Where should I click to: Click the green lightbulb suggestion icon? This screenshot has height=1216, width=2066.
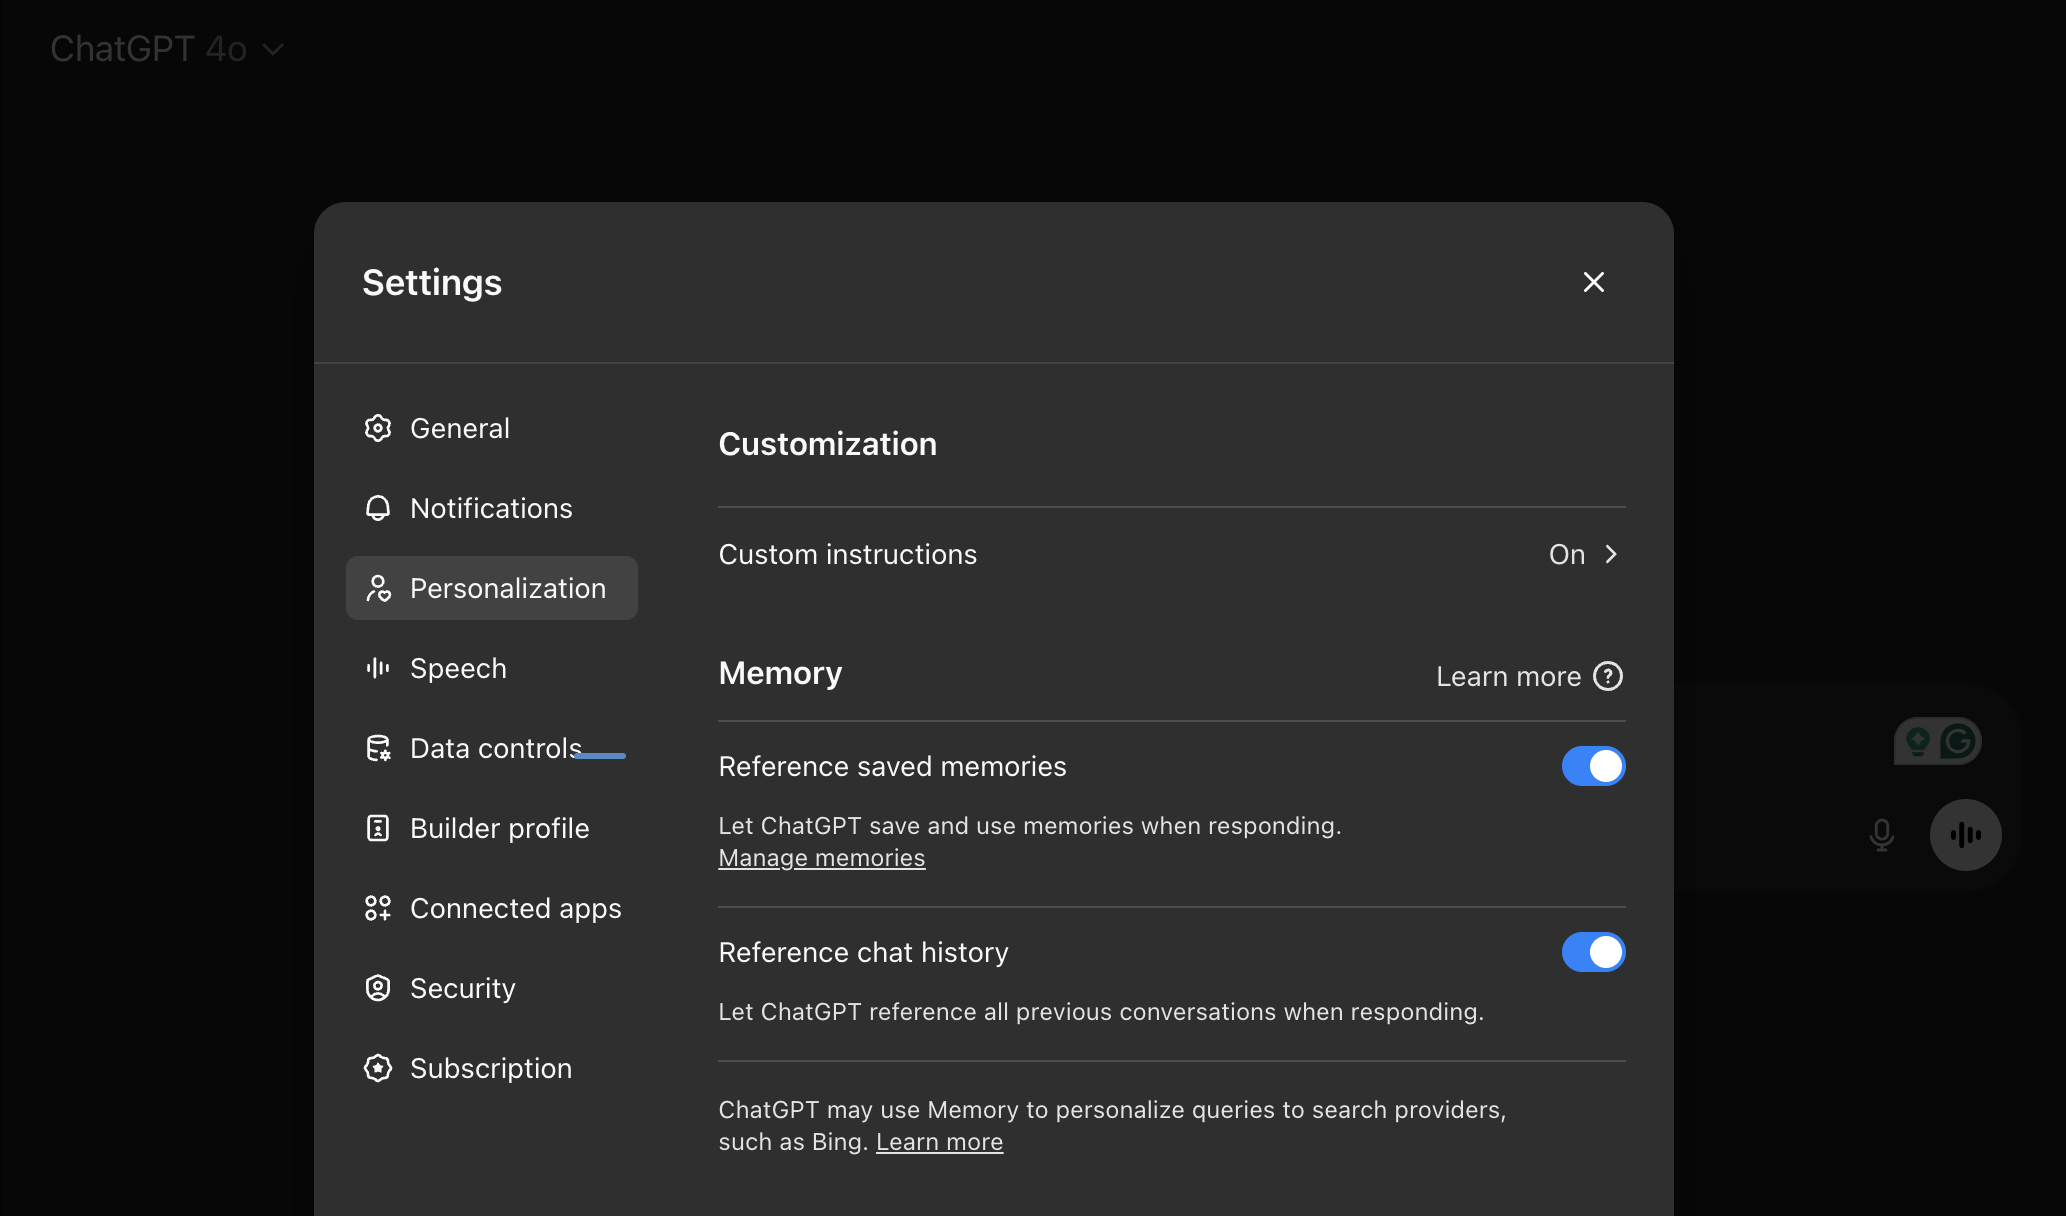tap(1917, 741)
